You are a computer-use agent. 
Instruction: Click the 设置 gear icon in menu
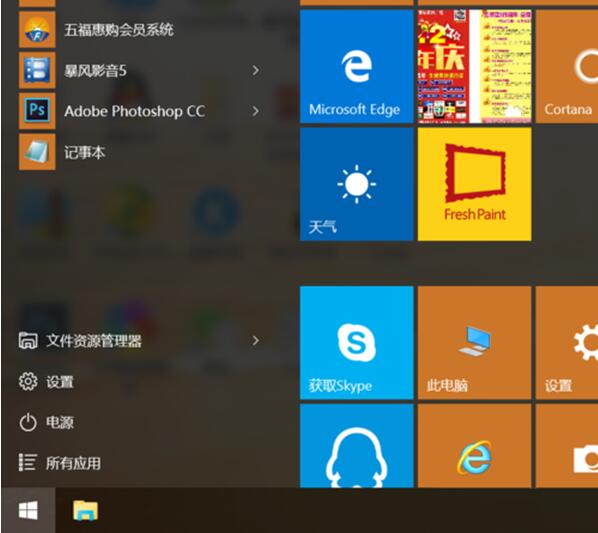tap(28, 381)
